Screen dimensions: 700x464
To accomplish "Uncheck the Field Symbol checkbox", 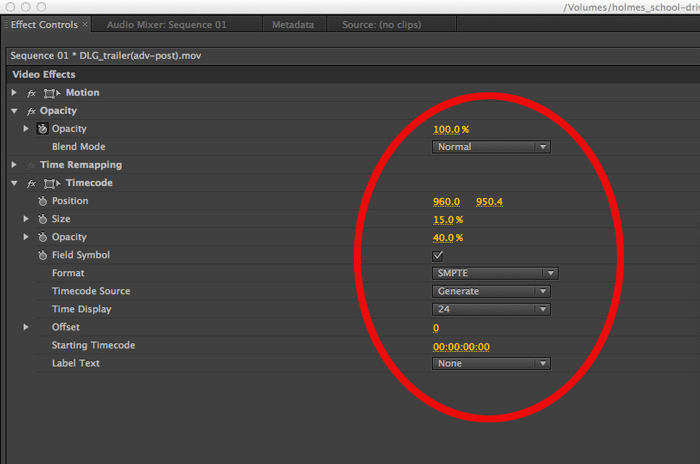I will pos(438,256).
